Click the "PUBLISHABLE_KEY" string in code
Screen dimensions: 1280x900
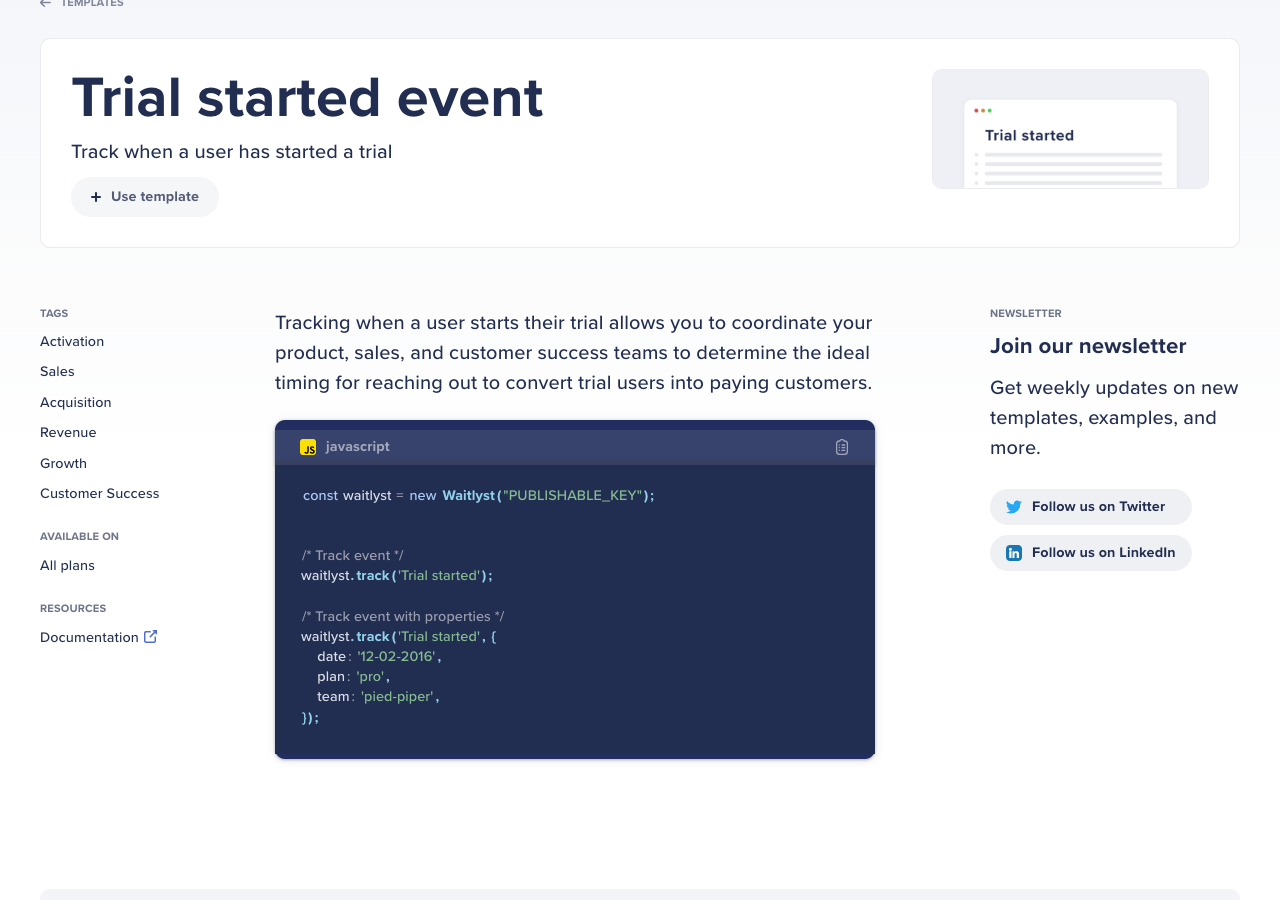pos(572,495)
